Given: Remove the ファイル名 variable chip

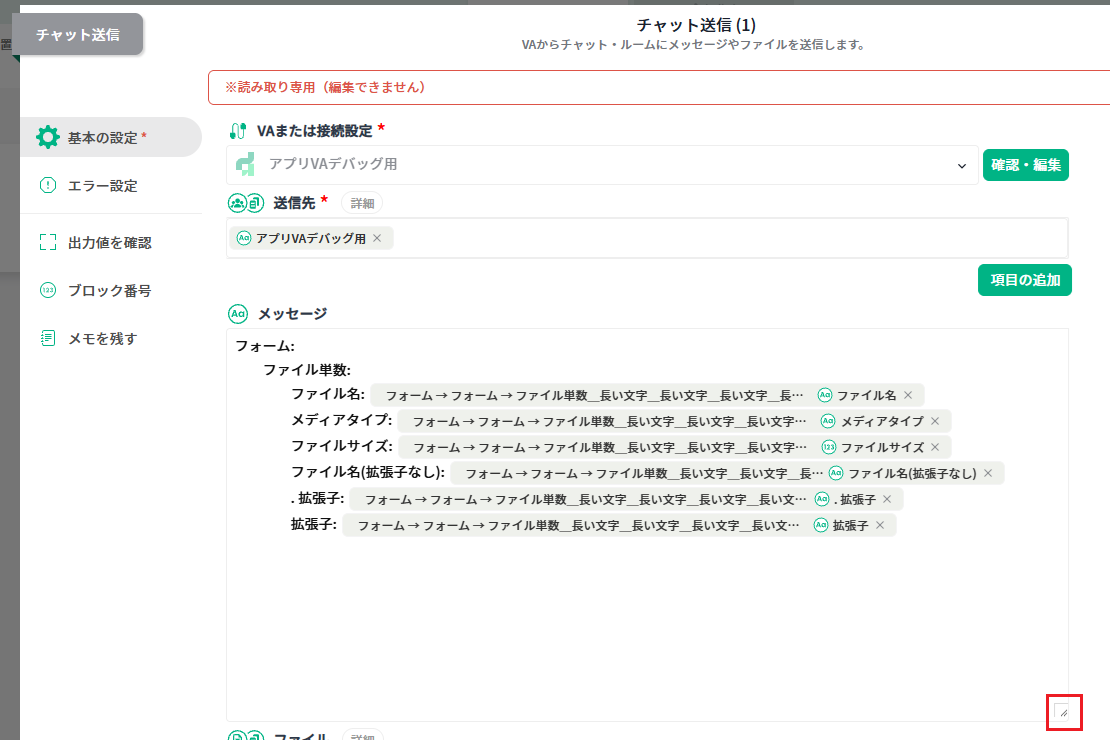Looking at the screenshot, I should [x=908, y=395].
